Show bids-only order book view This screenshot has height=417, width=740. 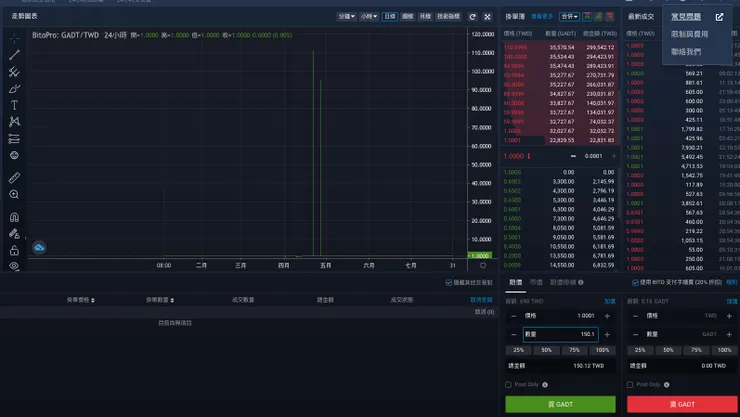pyautogui.click(x=598, y=17)
